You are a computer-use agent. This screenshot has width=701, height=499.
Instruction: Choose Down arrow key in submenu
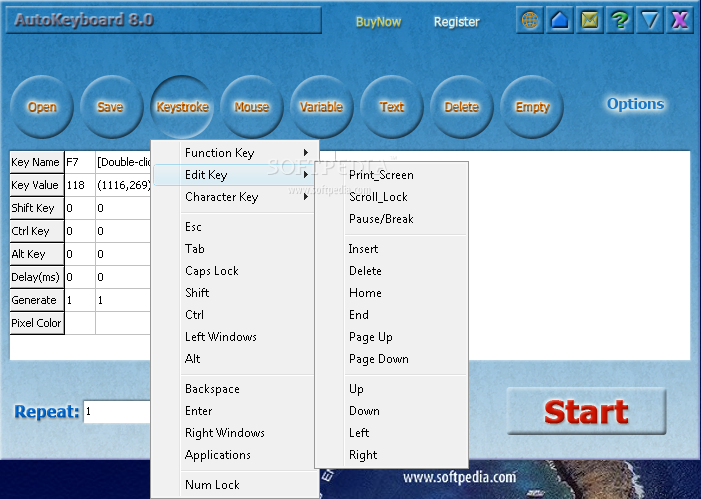tap(392, 411)
